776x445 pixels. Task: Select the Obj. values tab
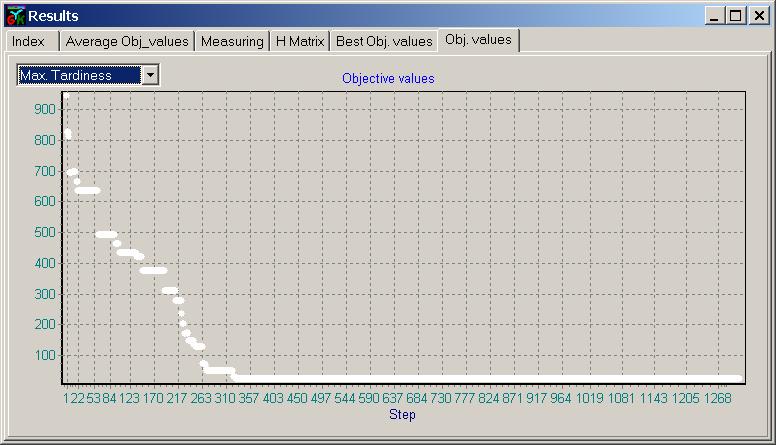point(478,40)
